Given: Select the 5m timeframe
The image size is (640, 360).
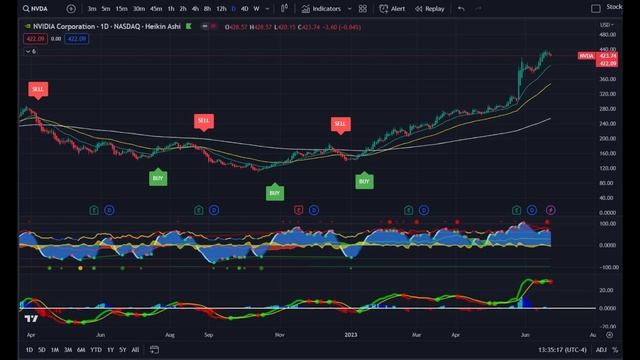Looking at the screenshot, I should 106,9.
